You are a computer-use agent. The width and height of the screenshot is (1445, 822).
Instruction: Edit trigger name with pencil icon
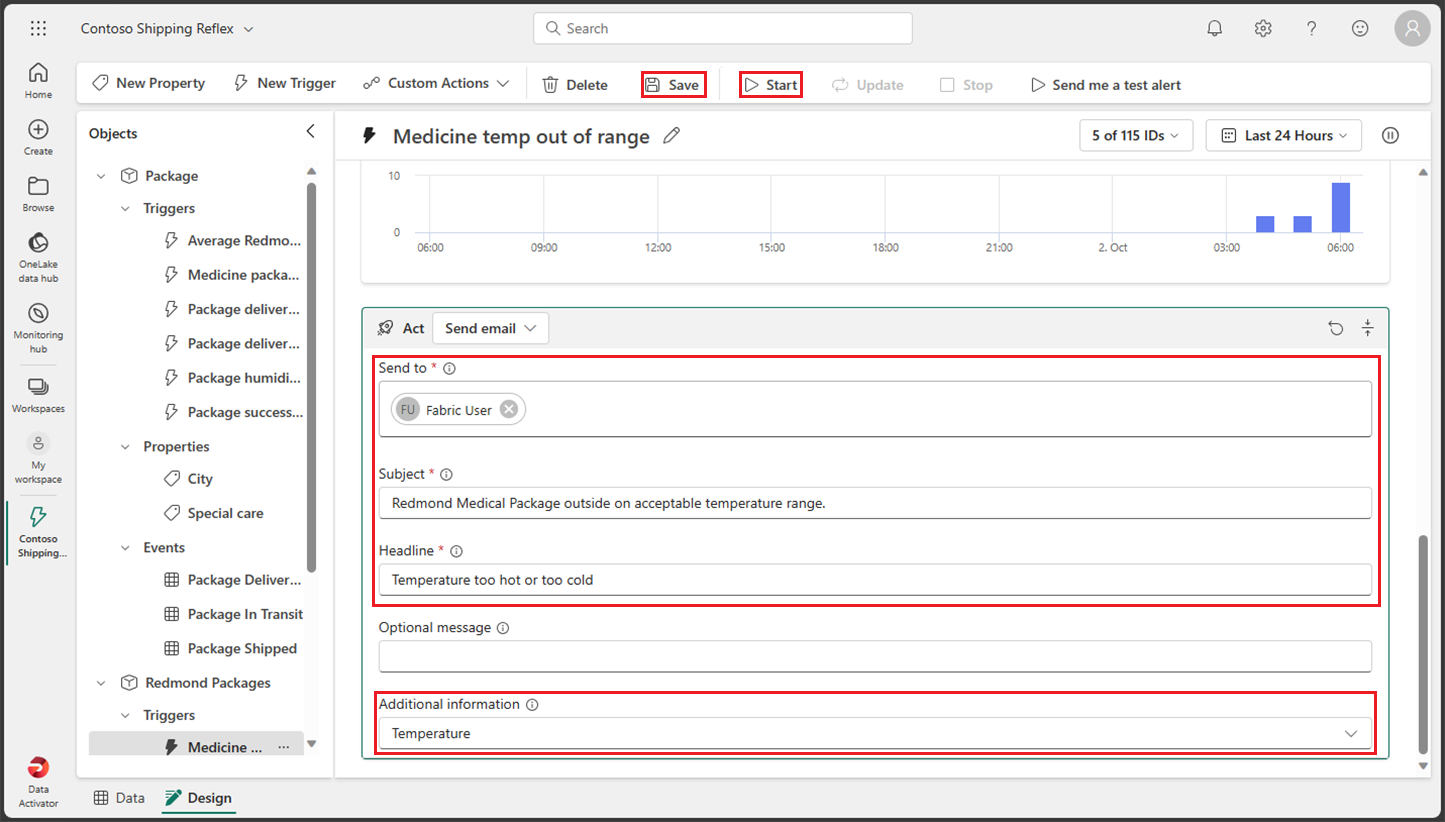[672, 136]
